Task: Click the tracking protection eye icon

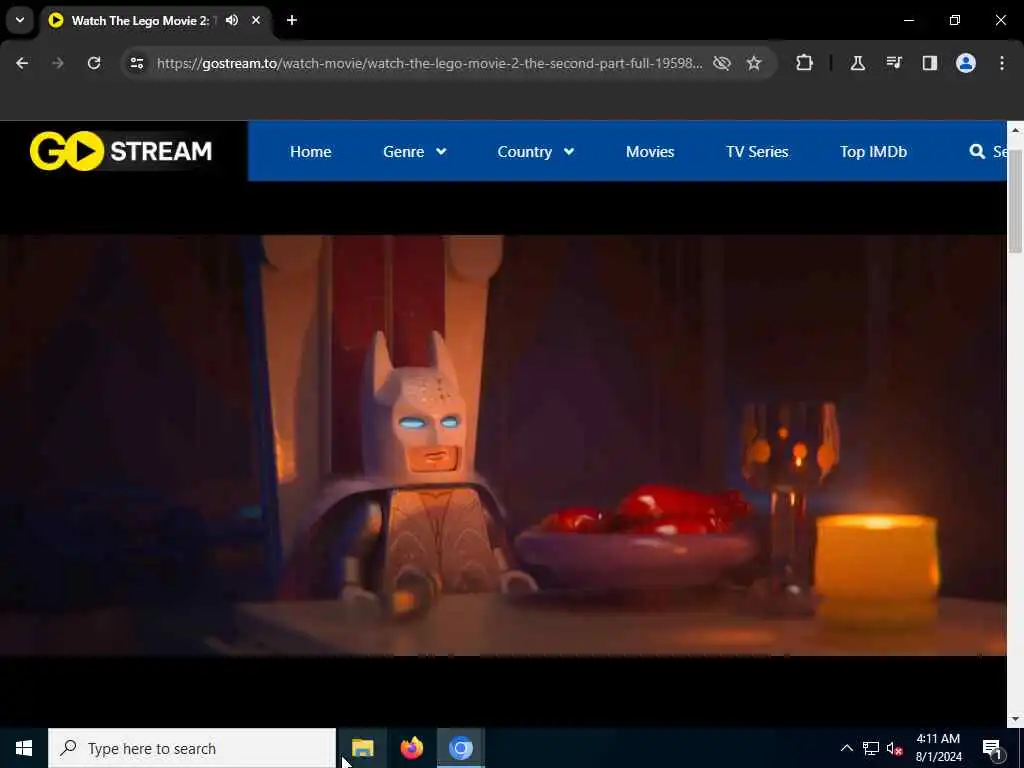Action: 722,63
